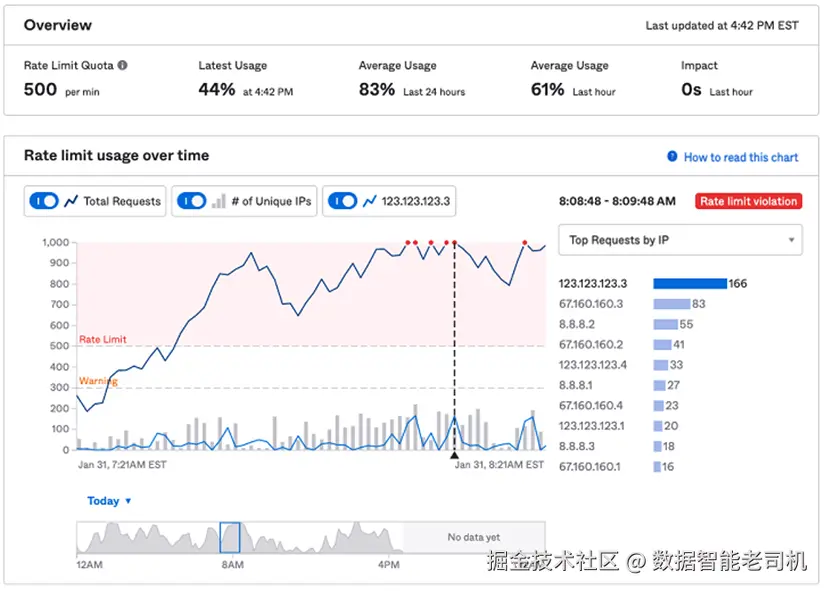Screen dimensions: 825x591
Task: Expand the Today date range dropdown
Action: (x=109, y=500)
